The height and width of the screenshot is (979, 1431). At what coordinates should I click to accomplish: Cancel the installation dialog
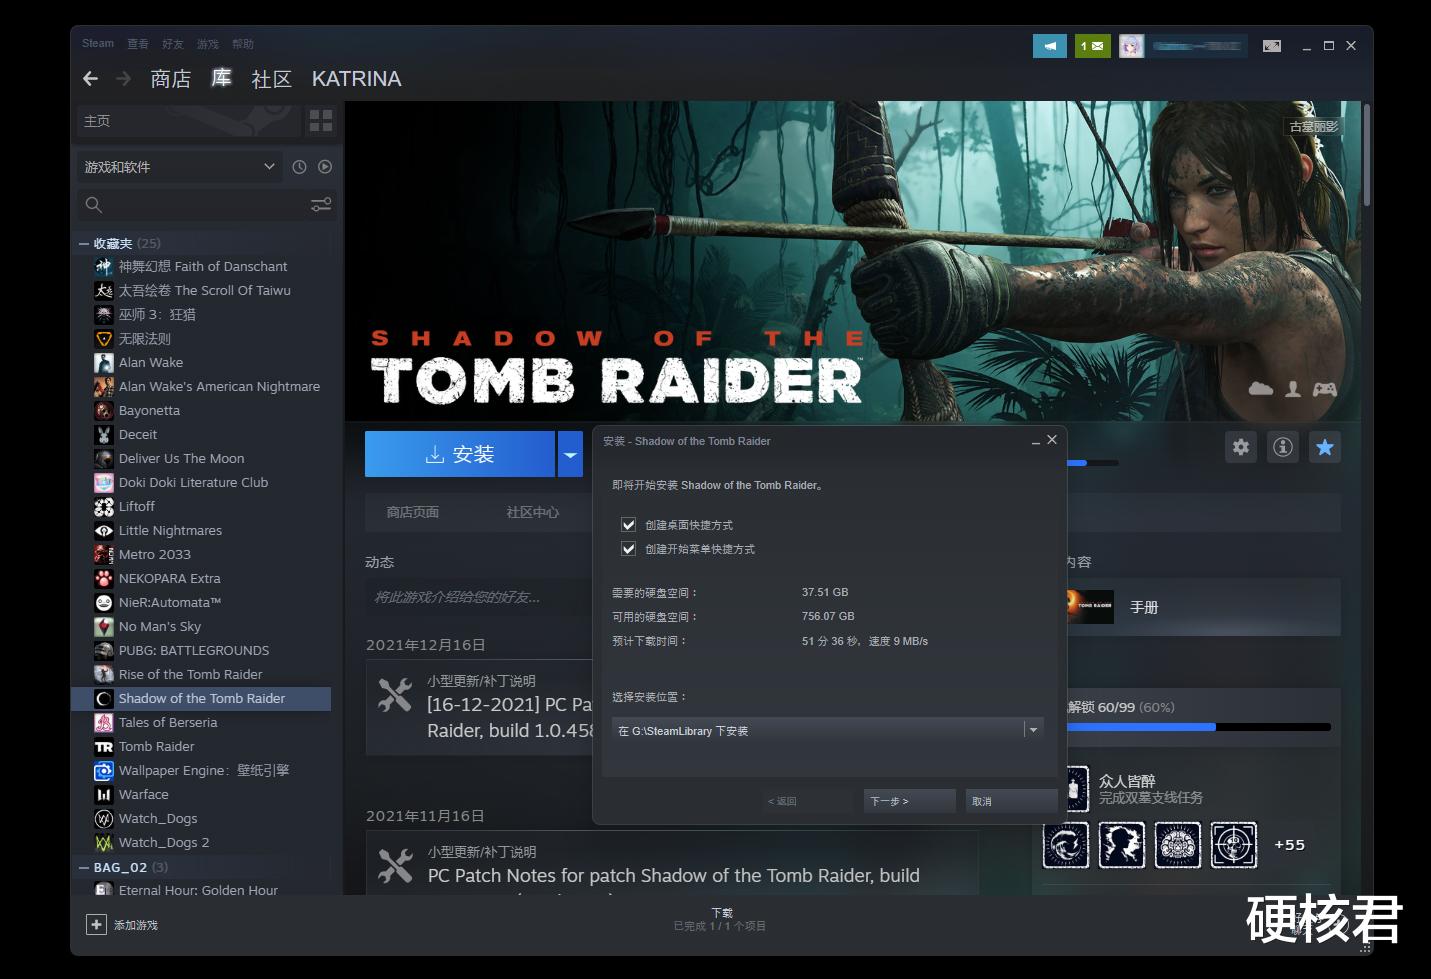pyautogui.click(x=1010, y=801)
